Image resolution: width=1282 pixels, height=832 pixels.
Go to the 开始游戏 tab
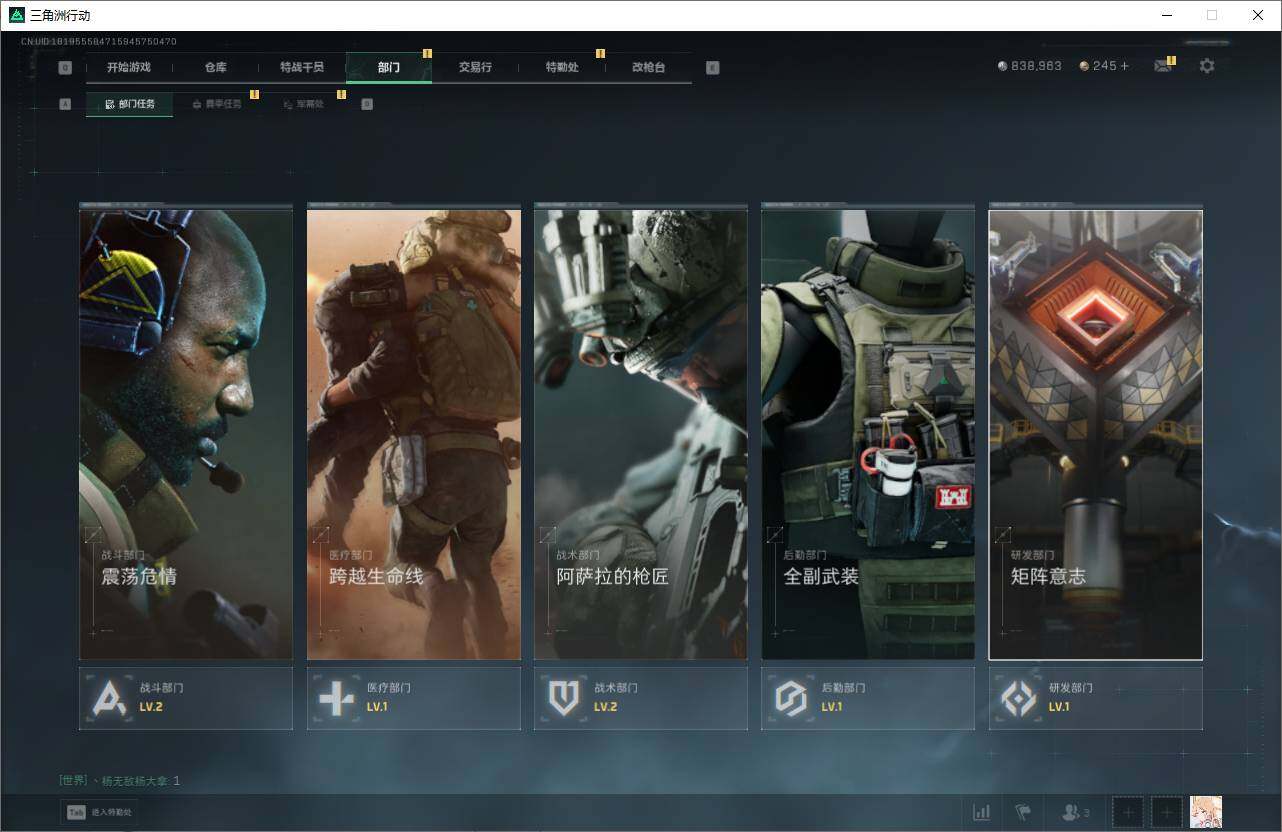pyautogui.click(x=129, y=67)
